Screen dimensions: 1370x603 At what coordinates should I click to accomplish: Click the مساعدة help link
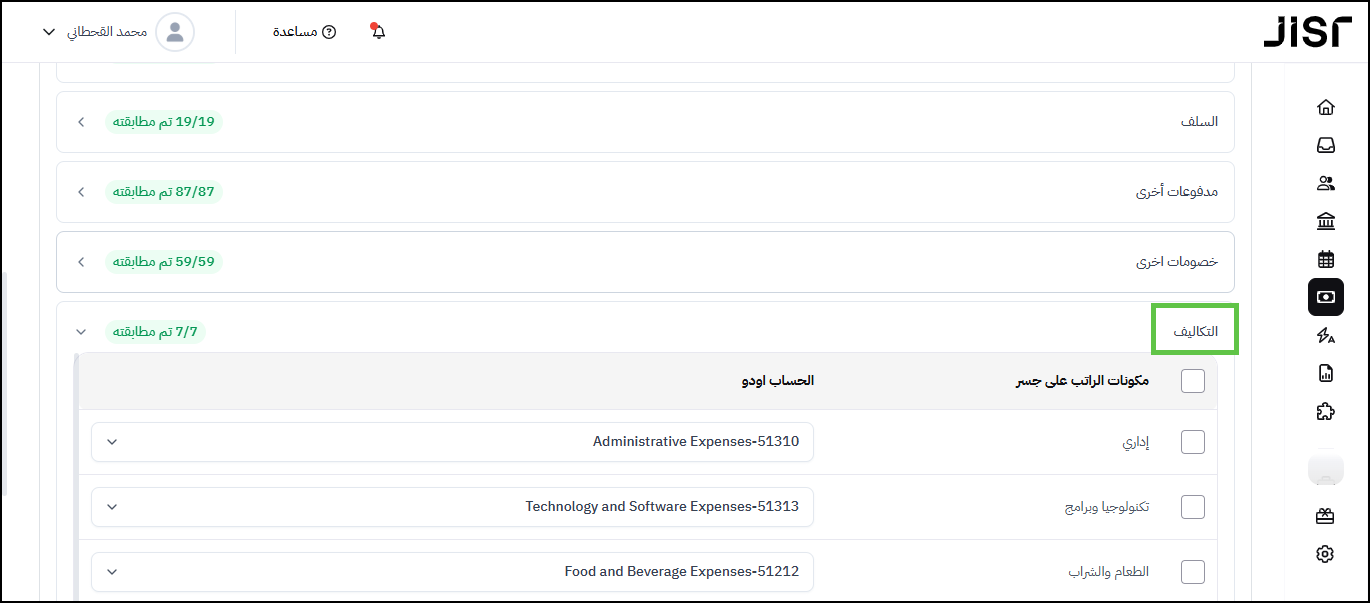click(304, 32)
